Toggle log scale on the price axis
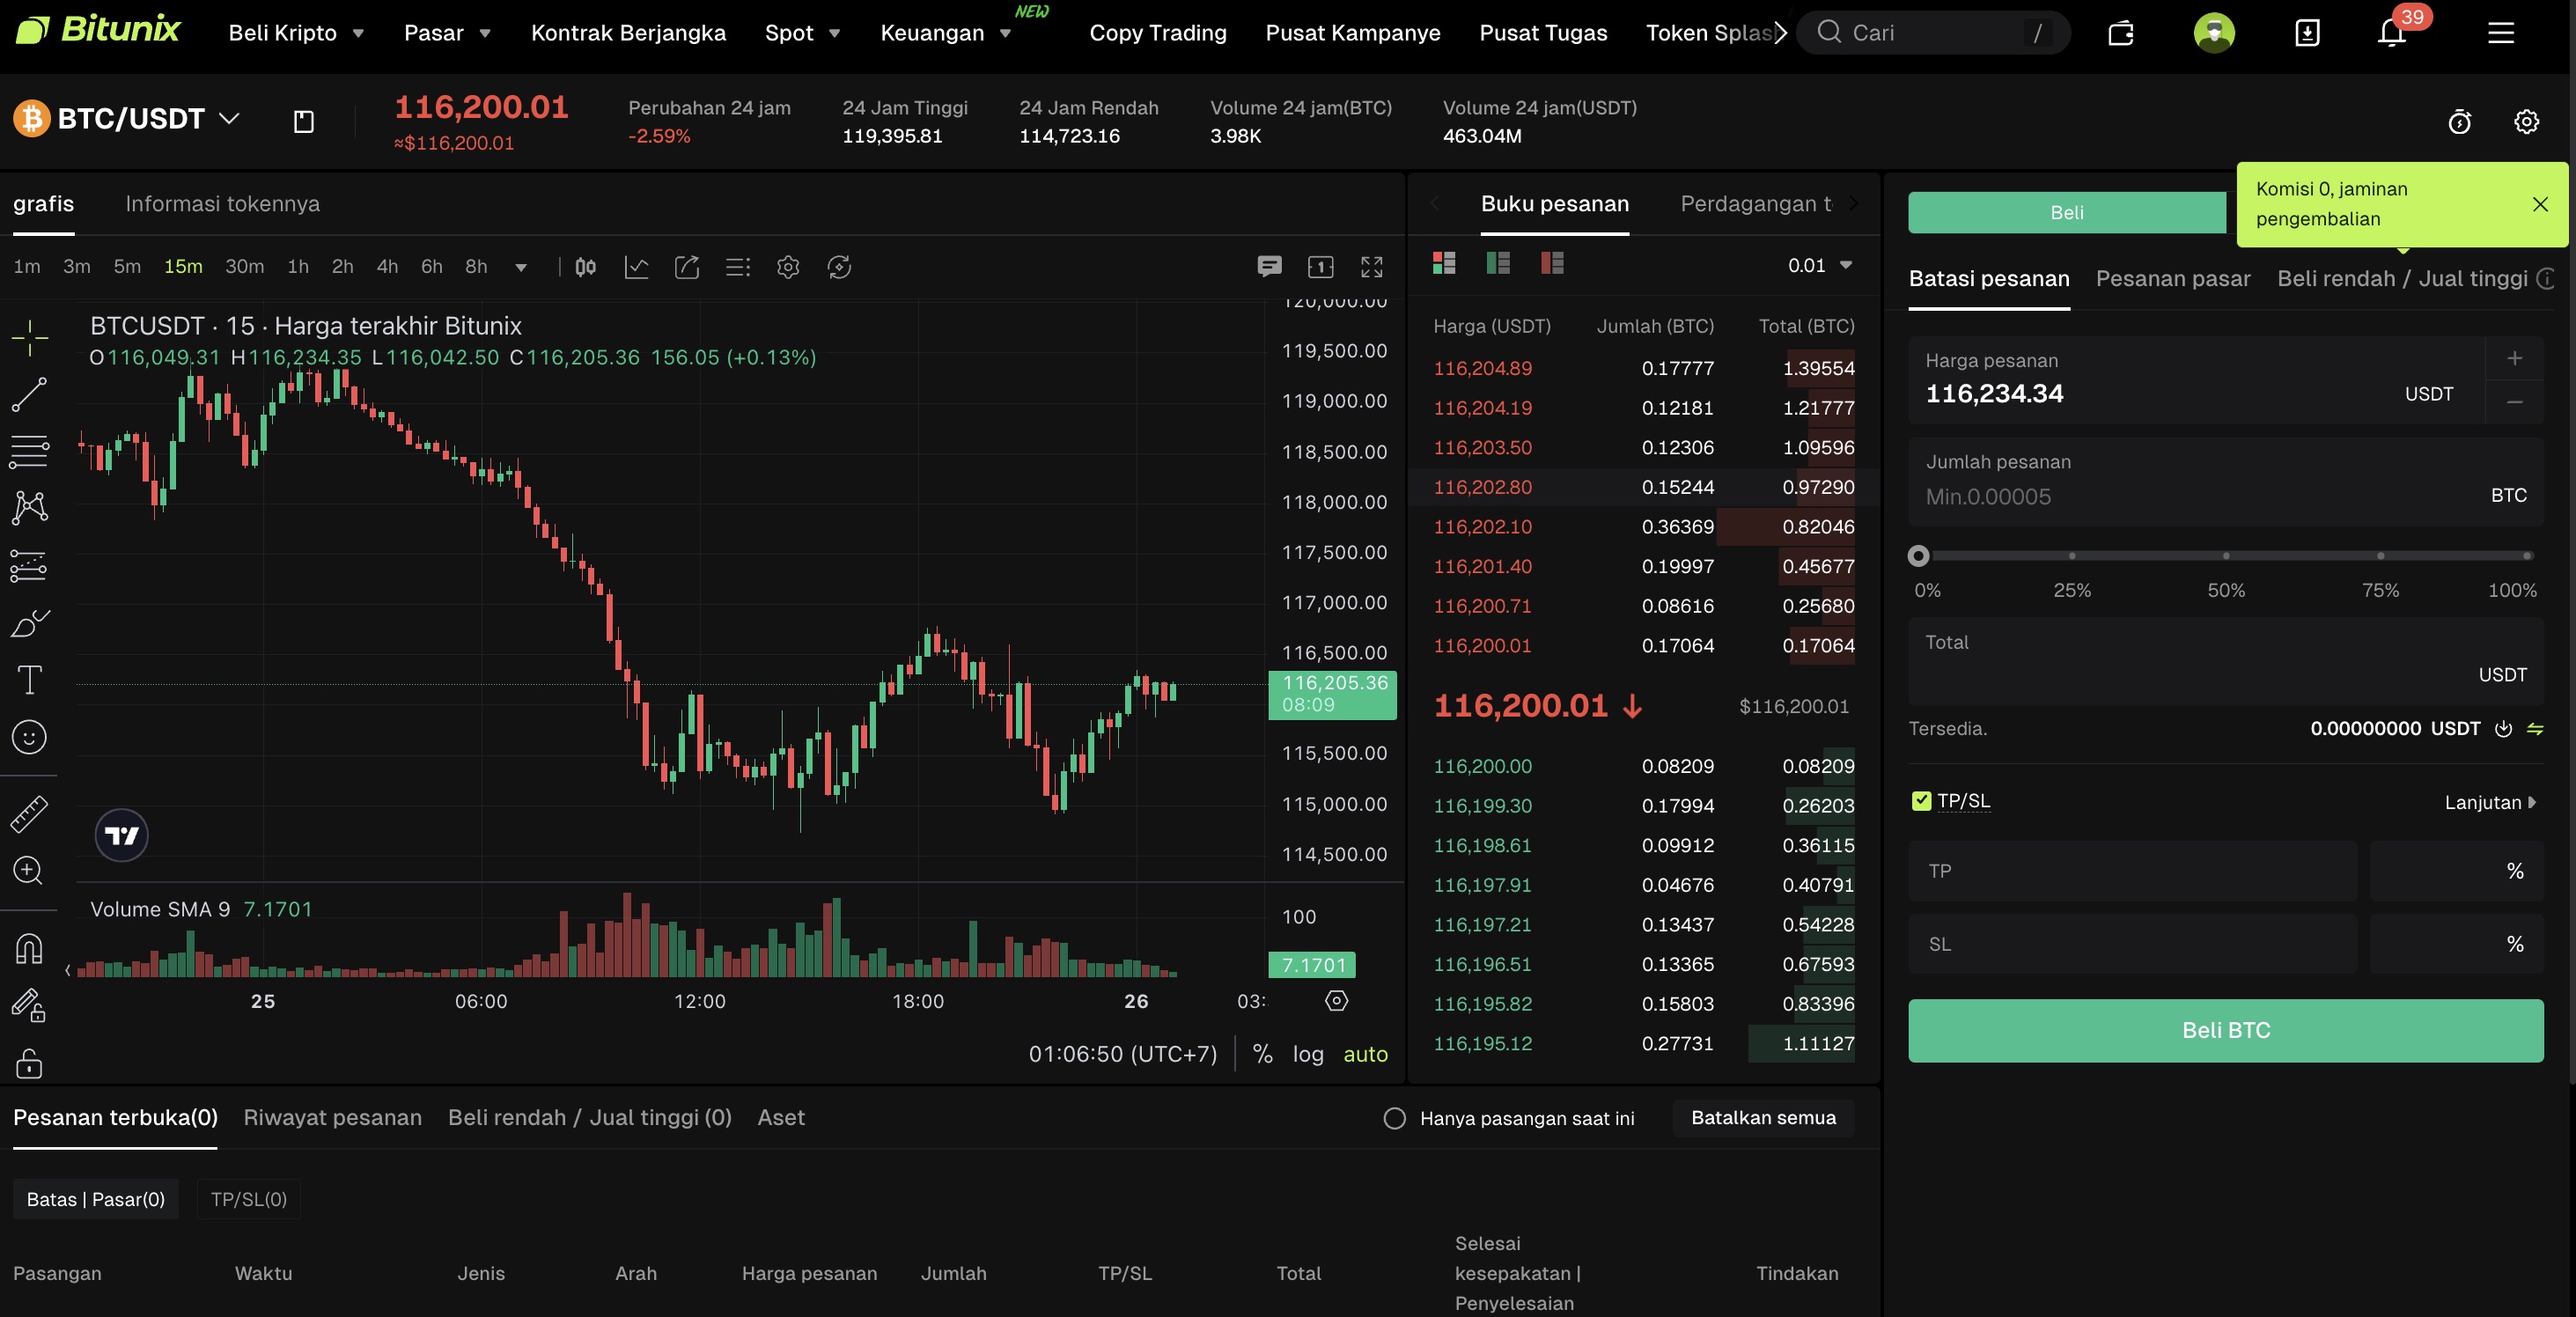 (1308, 1054)
